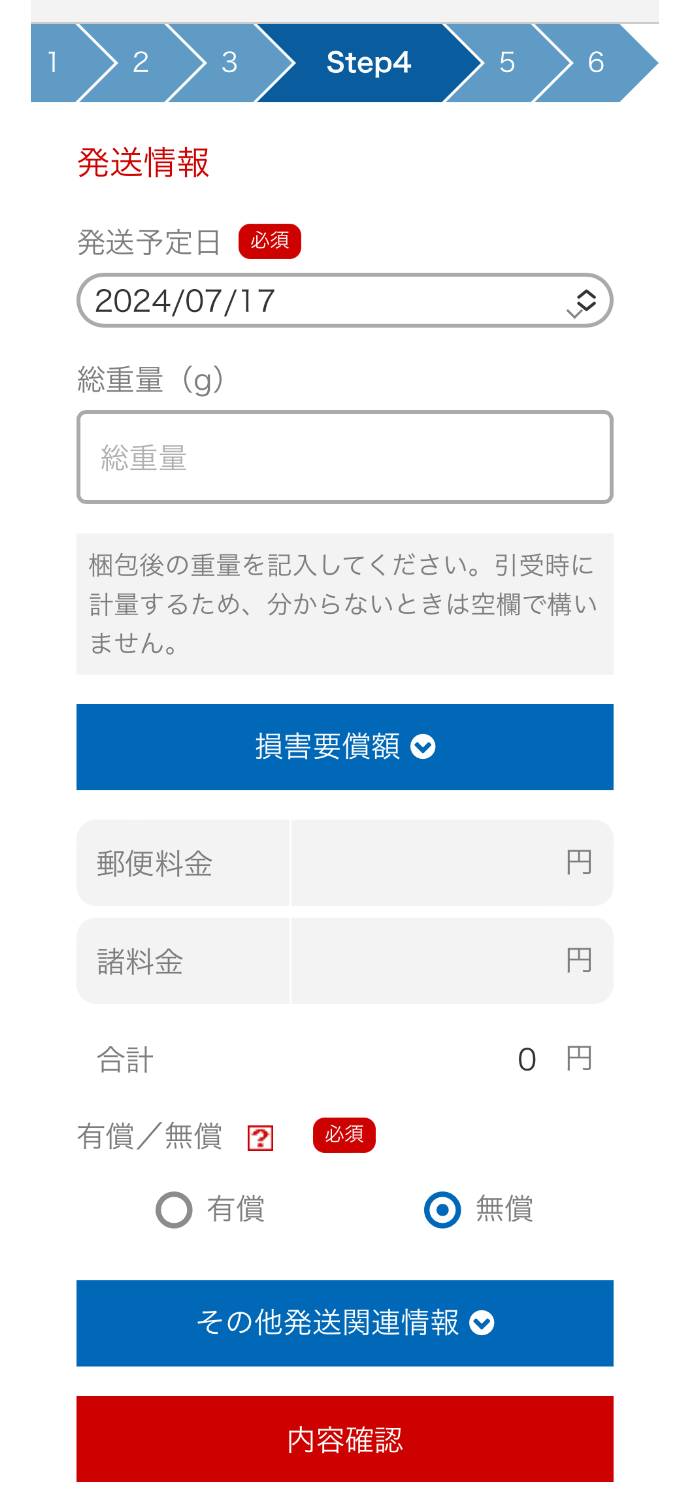Select the 有償 radio button
The width and height of the screenshot is (694, 1504).
pos(174,1210)
